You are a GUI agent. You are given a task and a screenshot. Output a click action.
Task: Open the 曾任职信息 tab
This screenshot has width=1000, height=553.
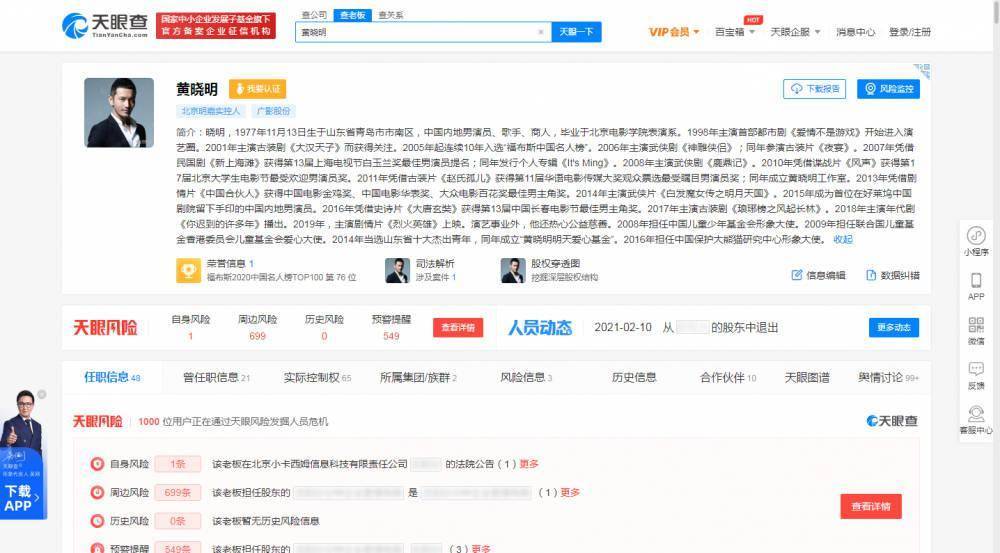pos(216,378)
